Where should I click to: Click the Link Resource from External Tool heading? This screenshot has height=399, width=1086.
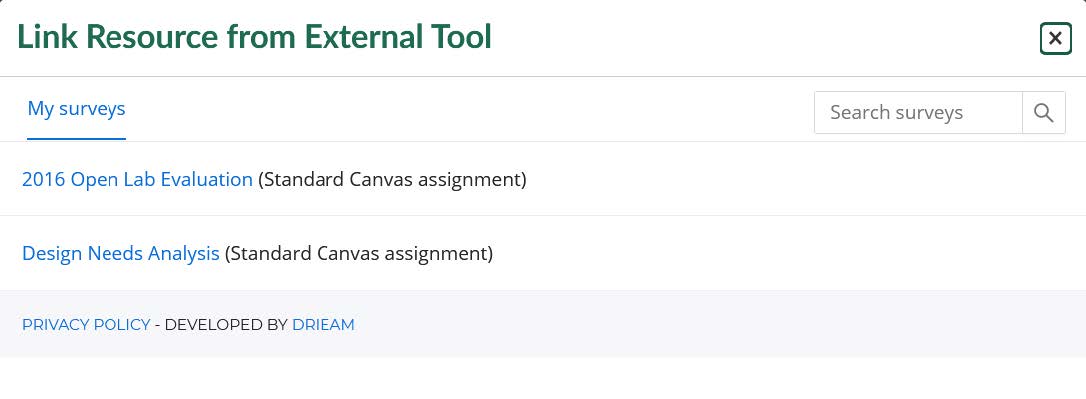point(254,37)
